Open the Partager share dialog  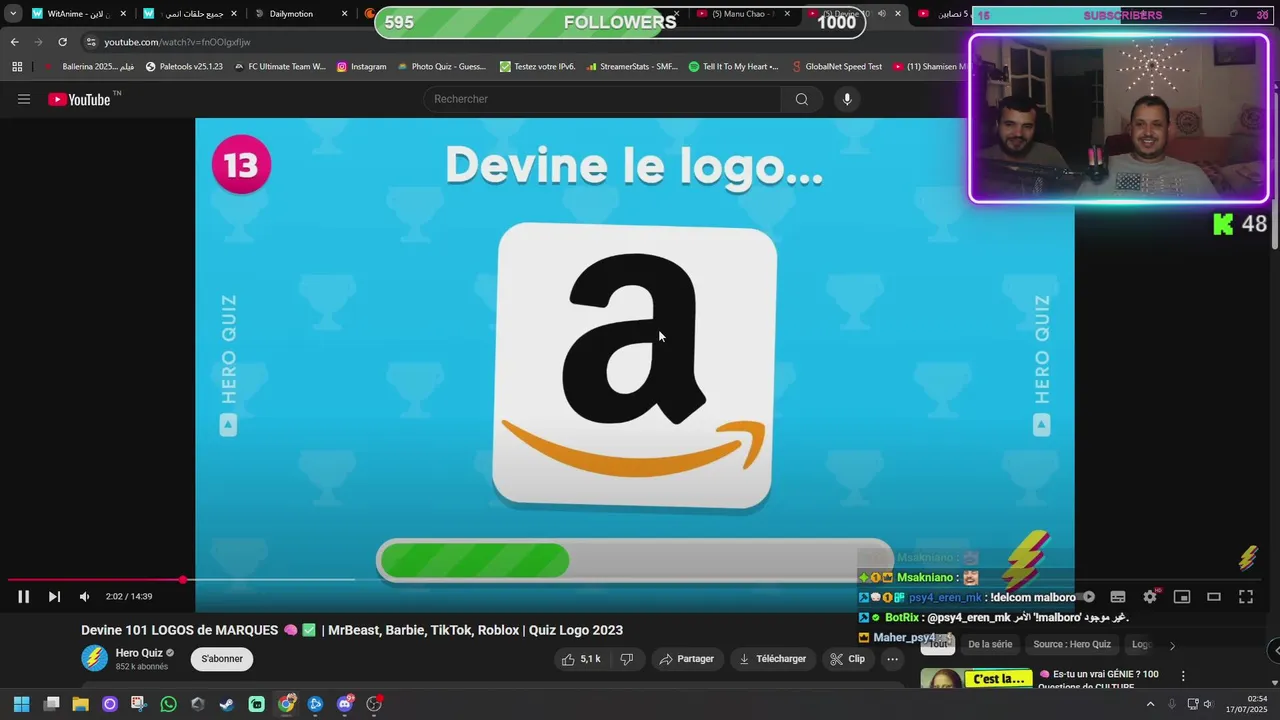(x=687, y=659)
